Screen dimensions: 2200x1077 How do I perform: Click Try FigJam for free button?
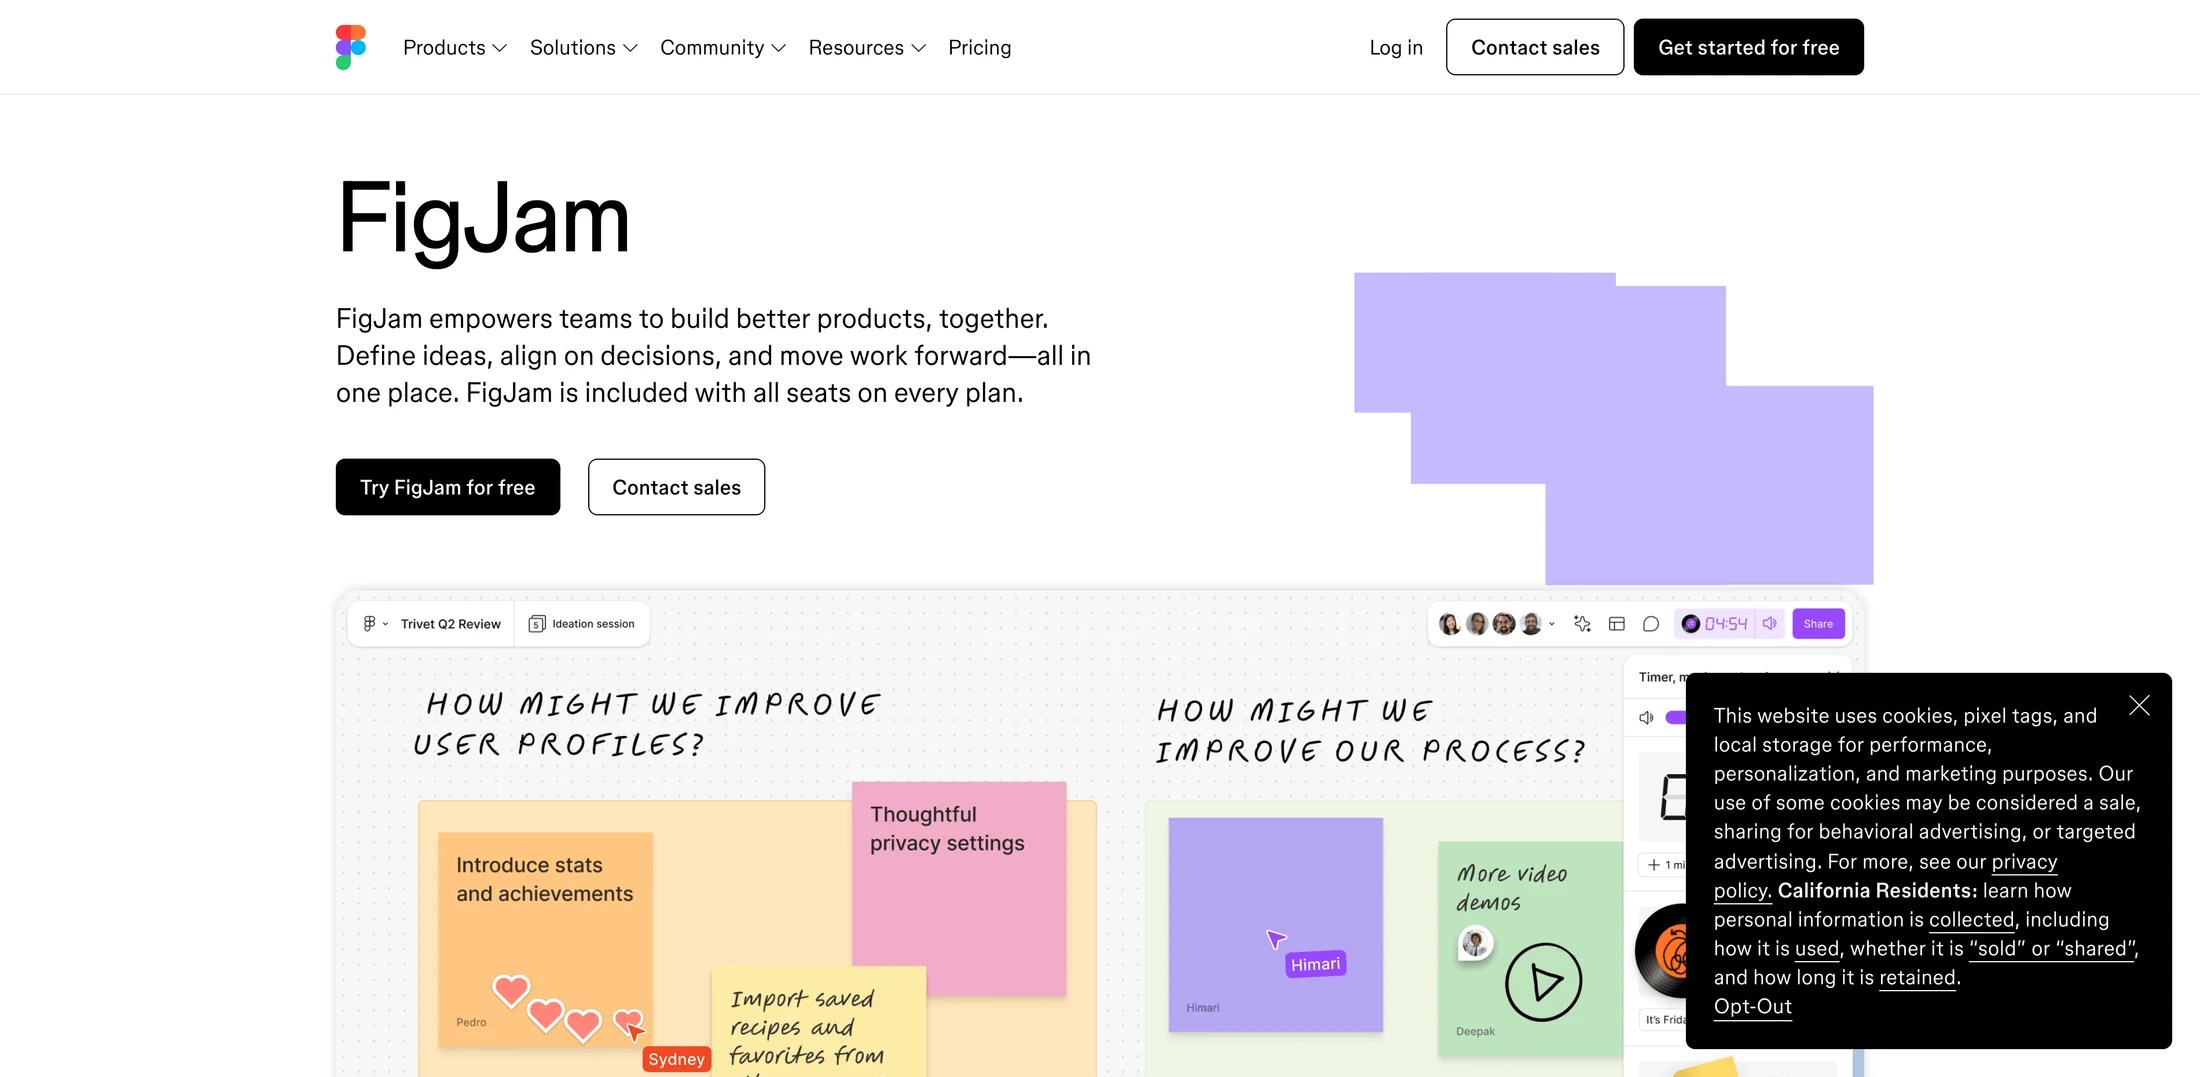tap(448, 487)
